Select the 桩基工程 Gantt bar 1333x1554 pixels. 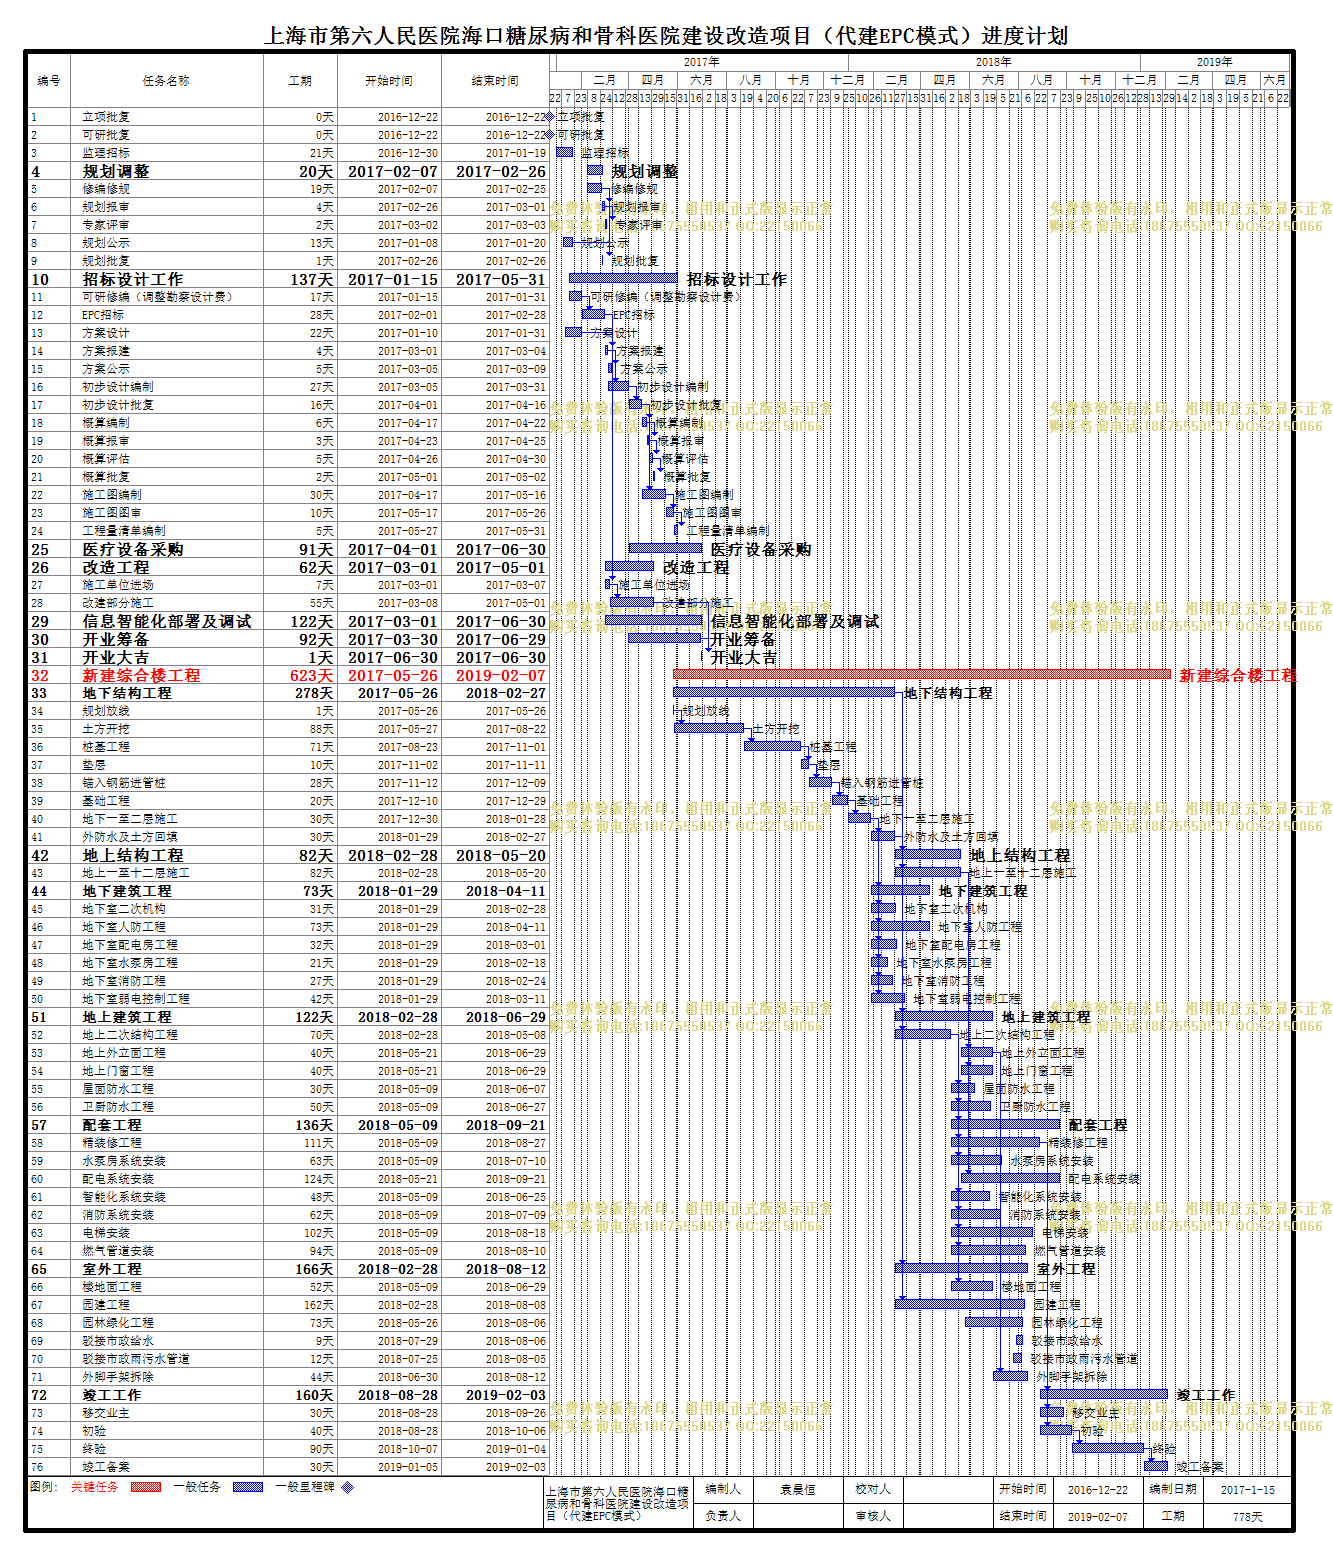[x=772, y=745]
